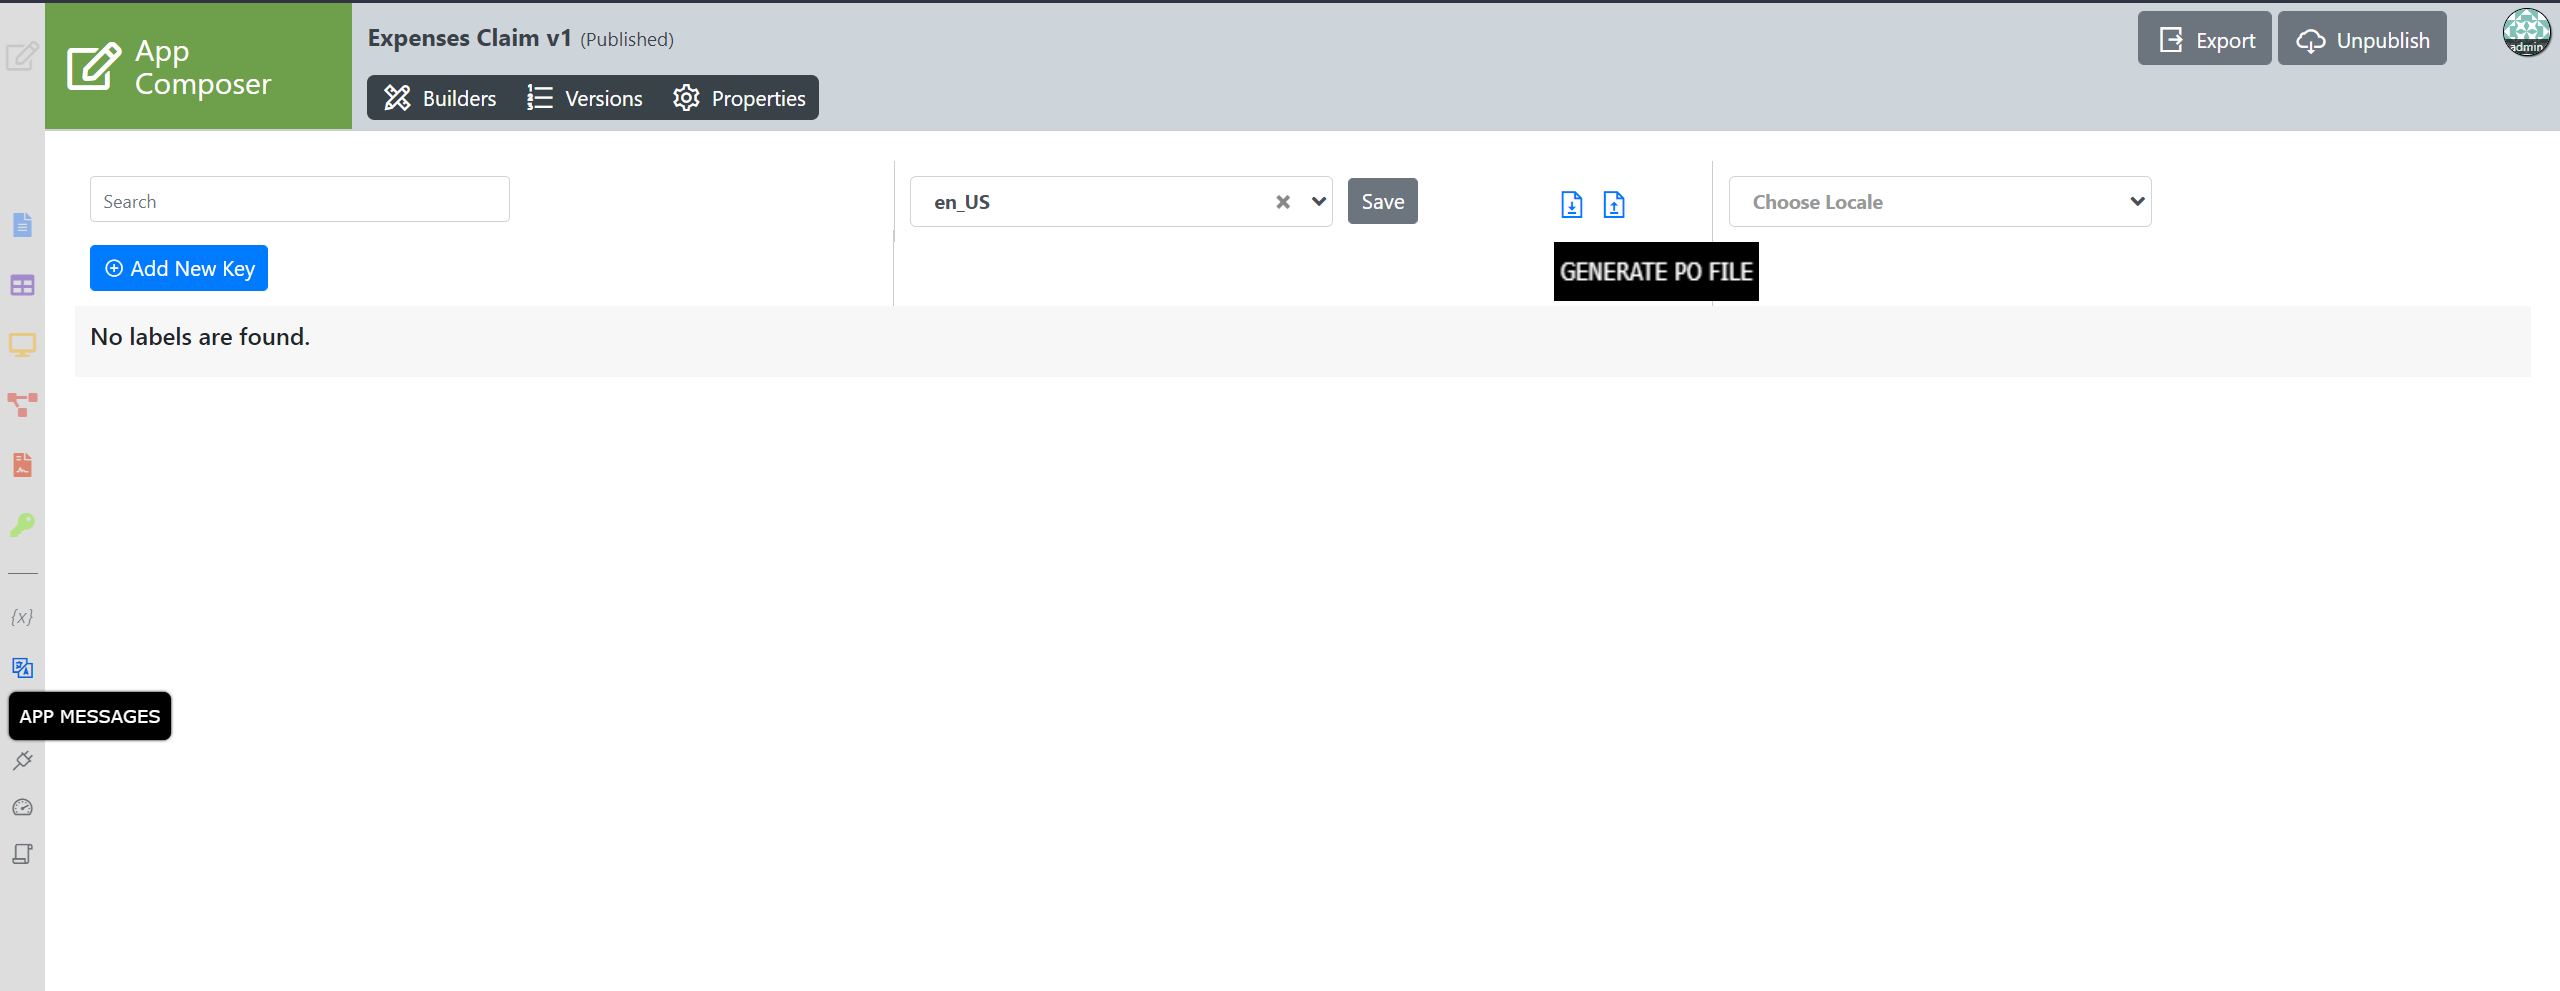Open the Properties menu

pyautogui.click(x=740, y=98)
